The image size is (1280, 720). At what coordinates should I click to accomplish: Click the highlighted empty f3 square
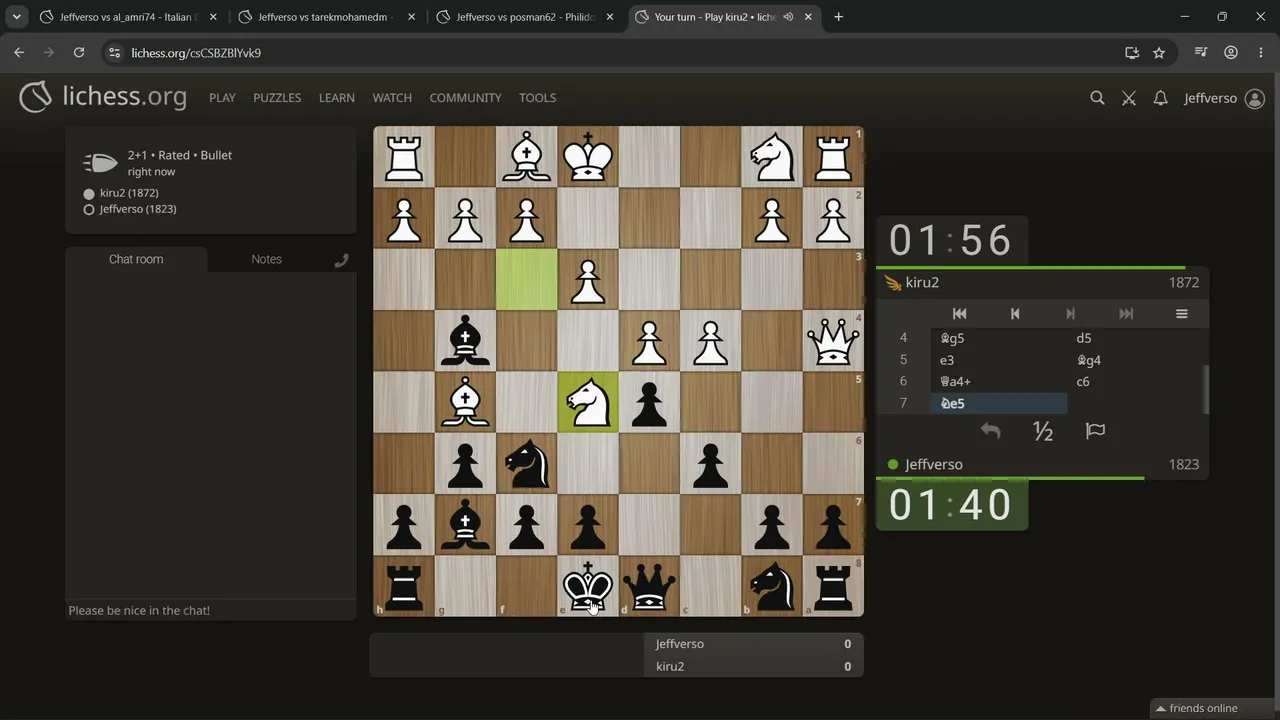point(527,280)
